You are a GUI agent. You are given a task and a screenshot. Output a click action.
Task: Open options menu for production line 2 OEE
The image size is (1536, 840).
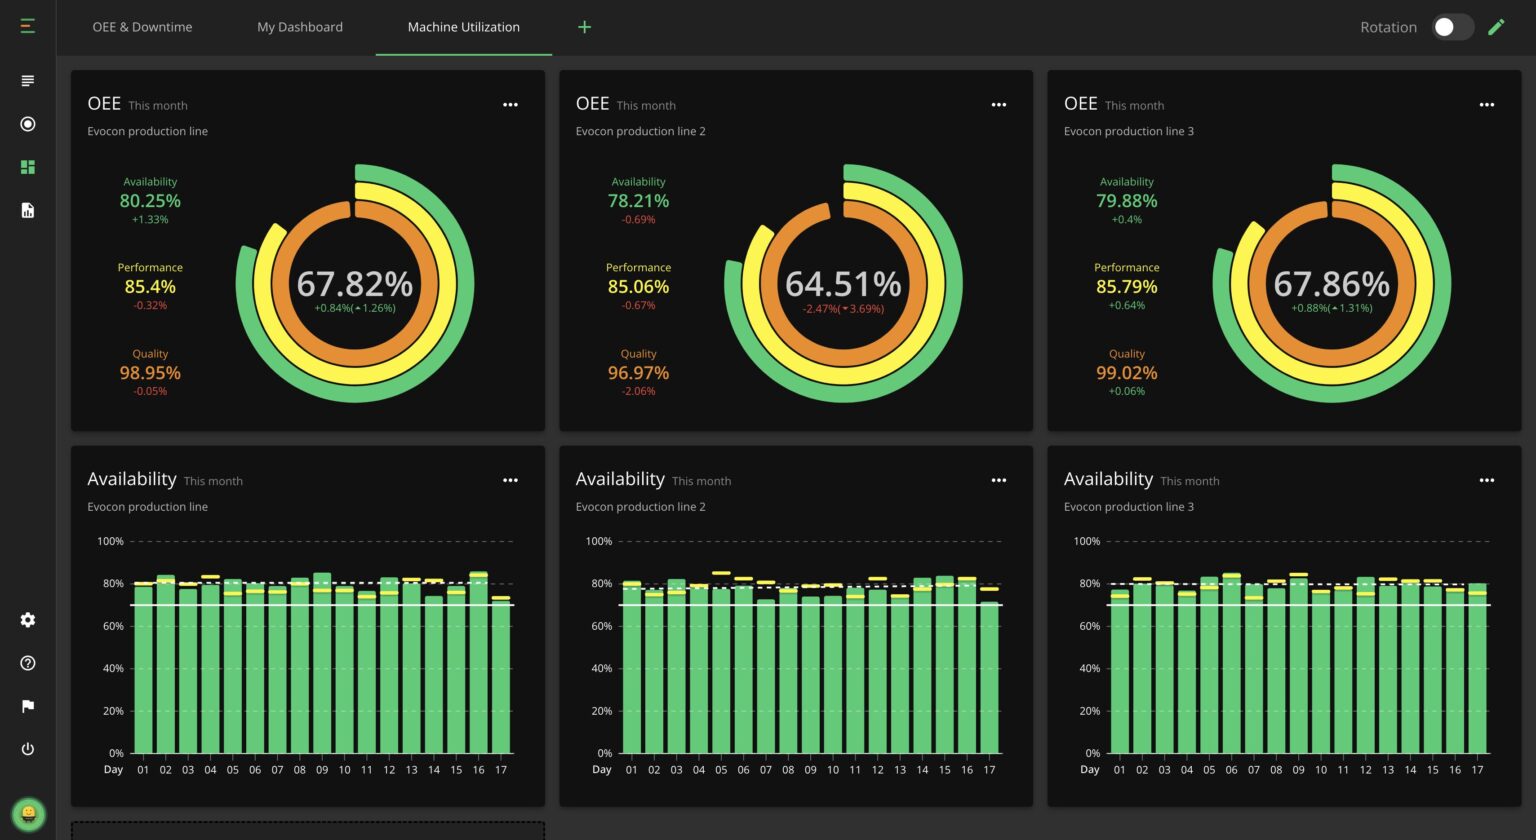tap(998, 105)
